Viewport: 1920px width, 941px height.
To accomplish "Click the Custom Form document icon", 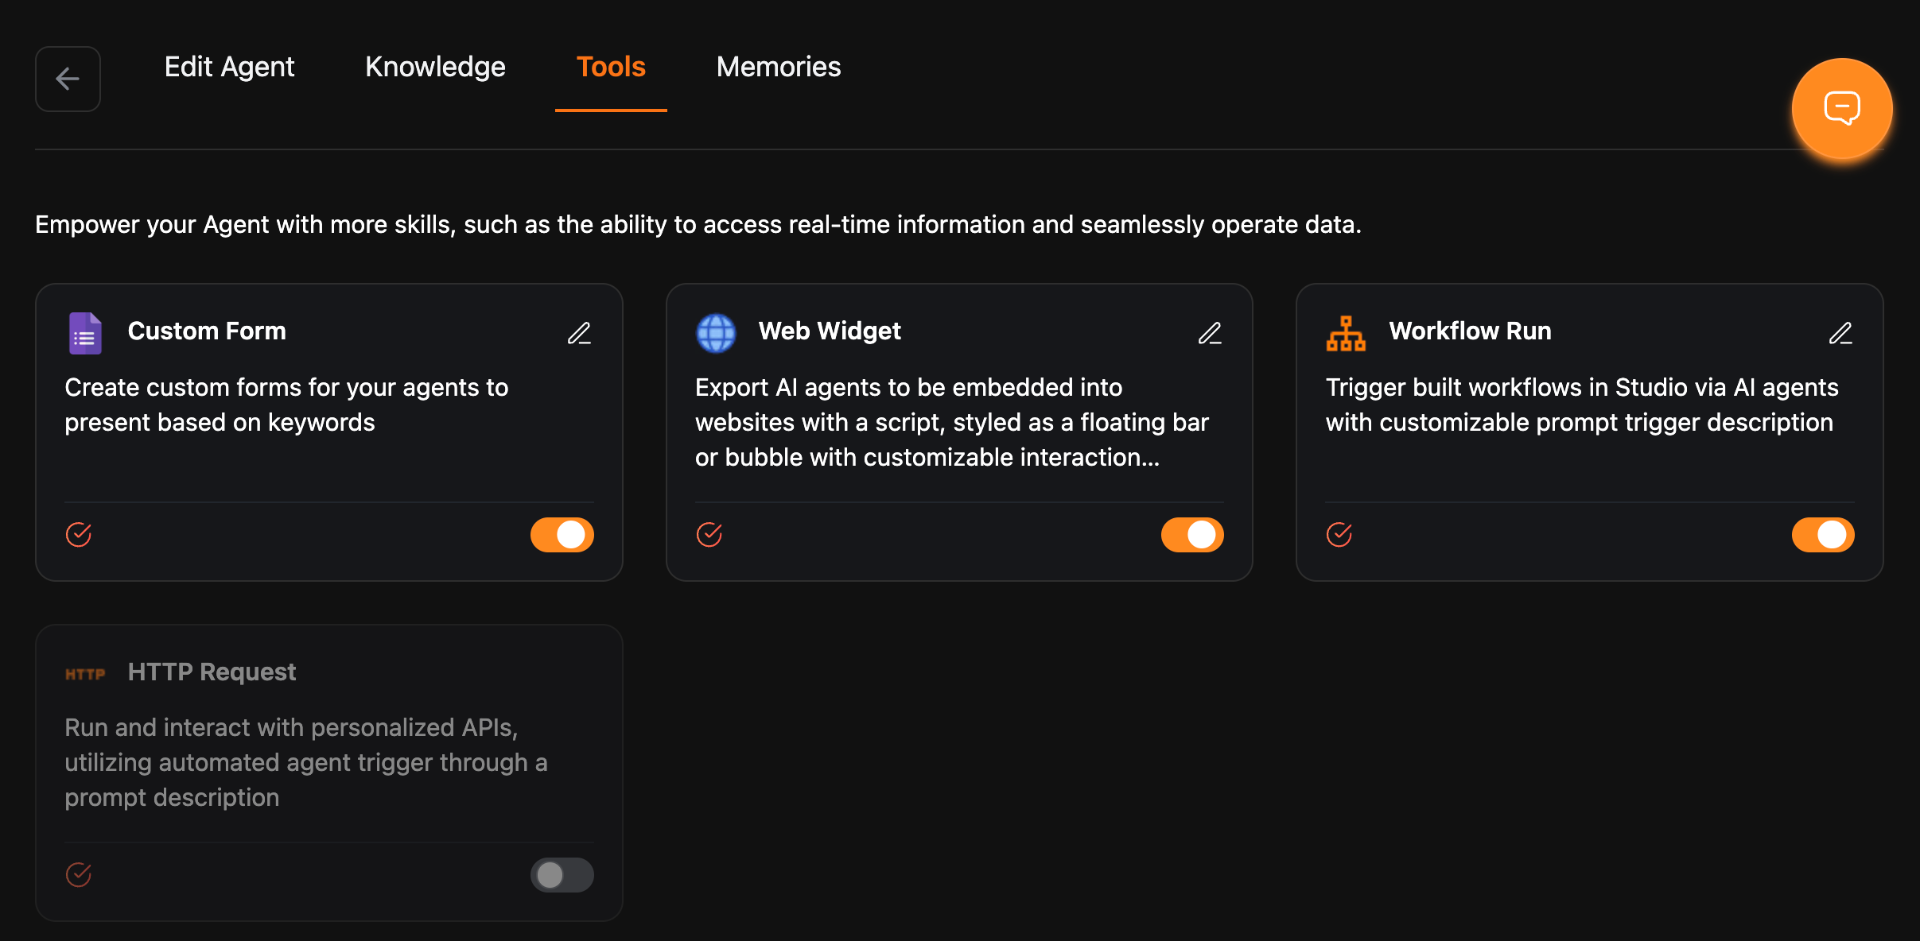I will pos(85,332).
